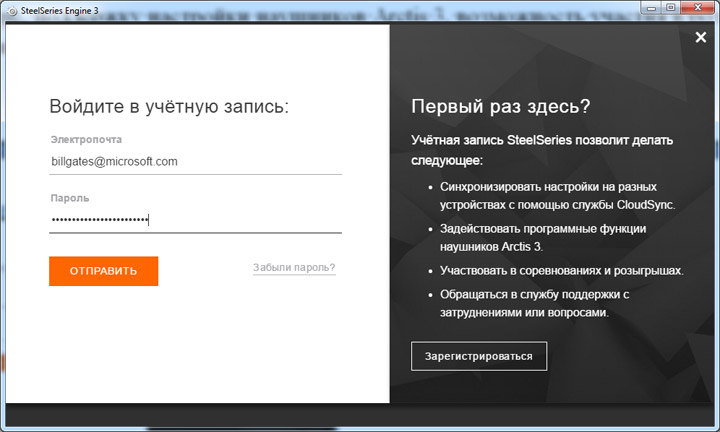Click the Зарегистрироваться button
Image resolution: width=720 pixels, height=432 pixels.
[479, 356]
